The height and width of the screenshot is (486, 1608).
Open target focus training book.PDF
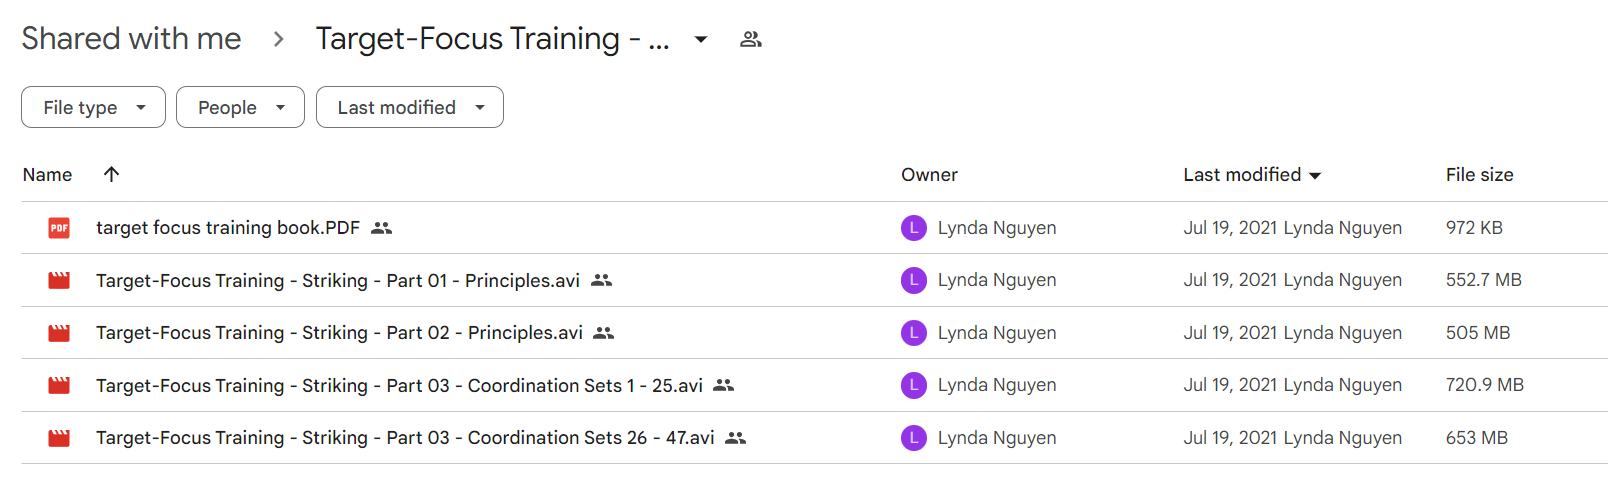pos(228,228)
